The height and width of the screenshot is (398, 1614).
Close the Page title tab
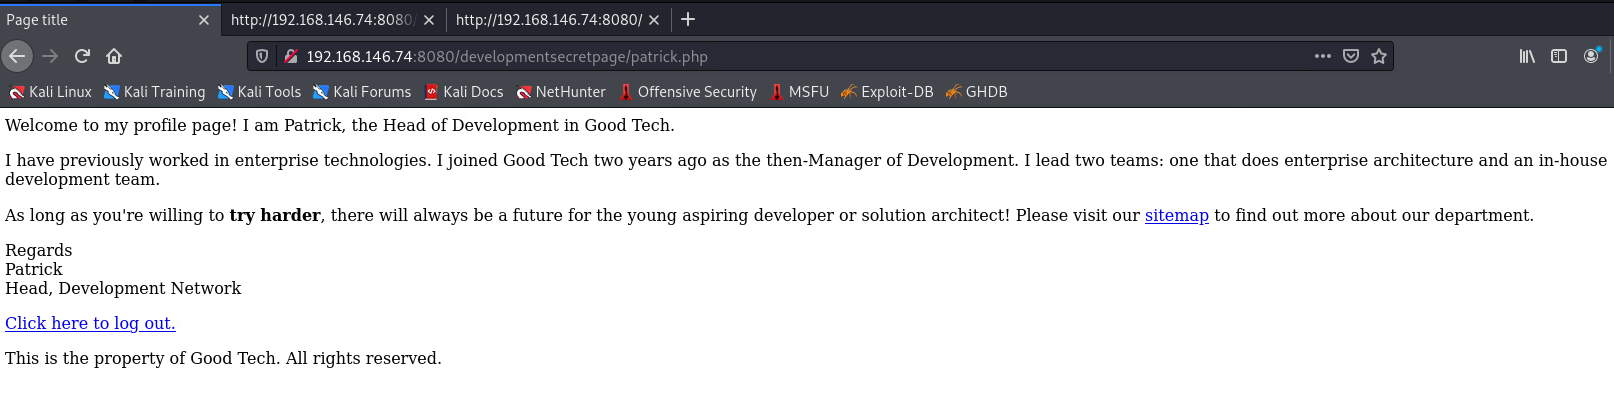204,20
